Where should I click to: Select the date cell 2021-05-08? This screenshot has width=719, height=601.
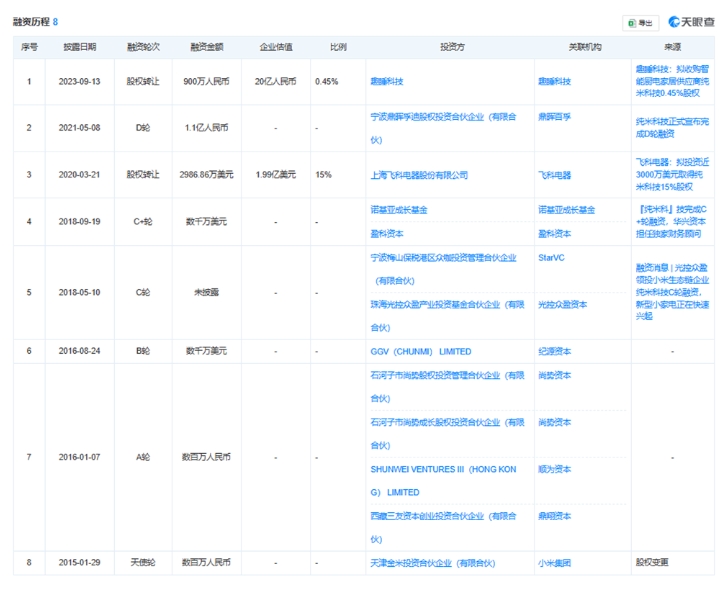(x=79, y=128)
